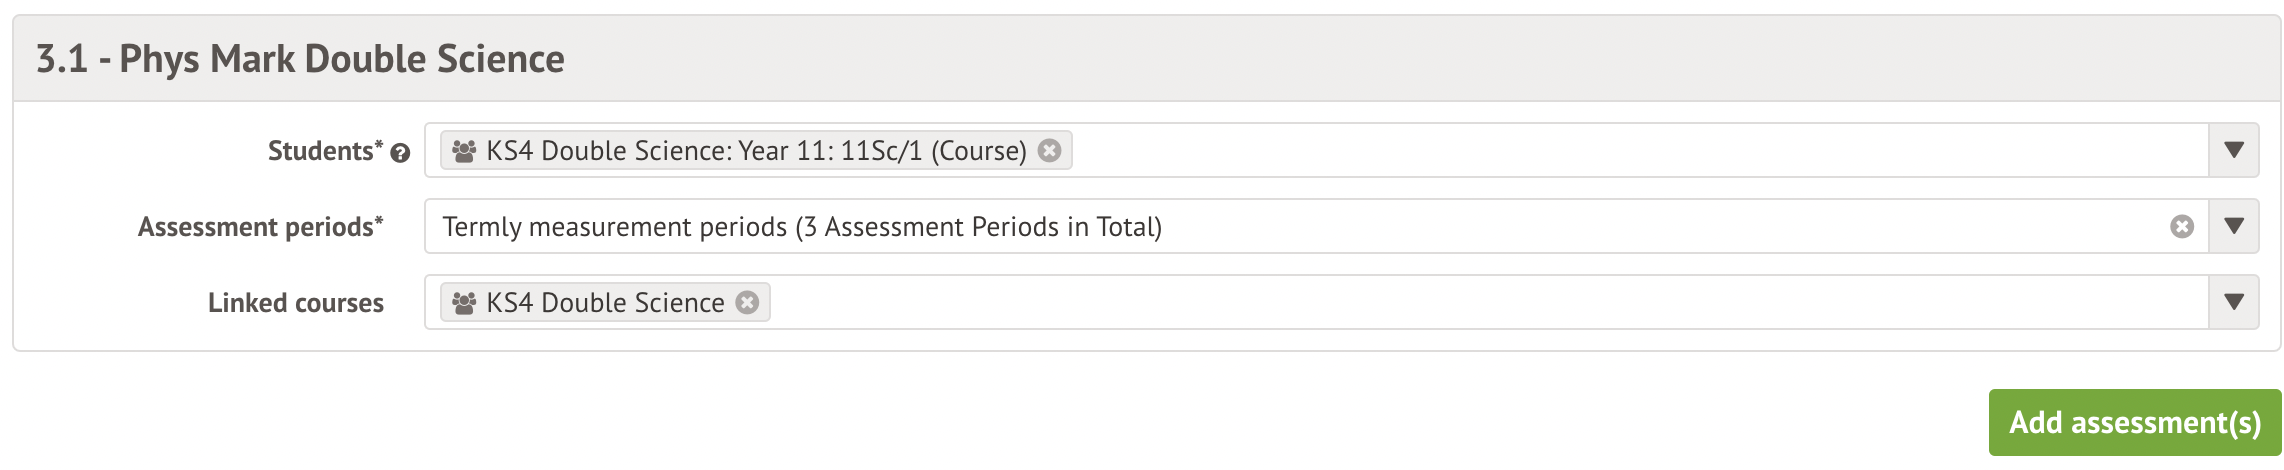This screenshot has height=470, width=2284.
Task: Click the 3.1 - Phys Mark Double Science heading
Action: click(300, 59)
